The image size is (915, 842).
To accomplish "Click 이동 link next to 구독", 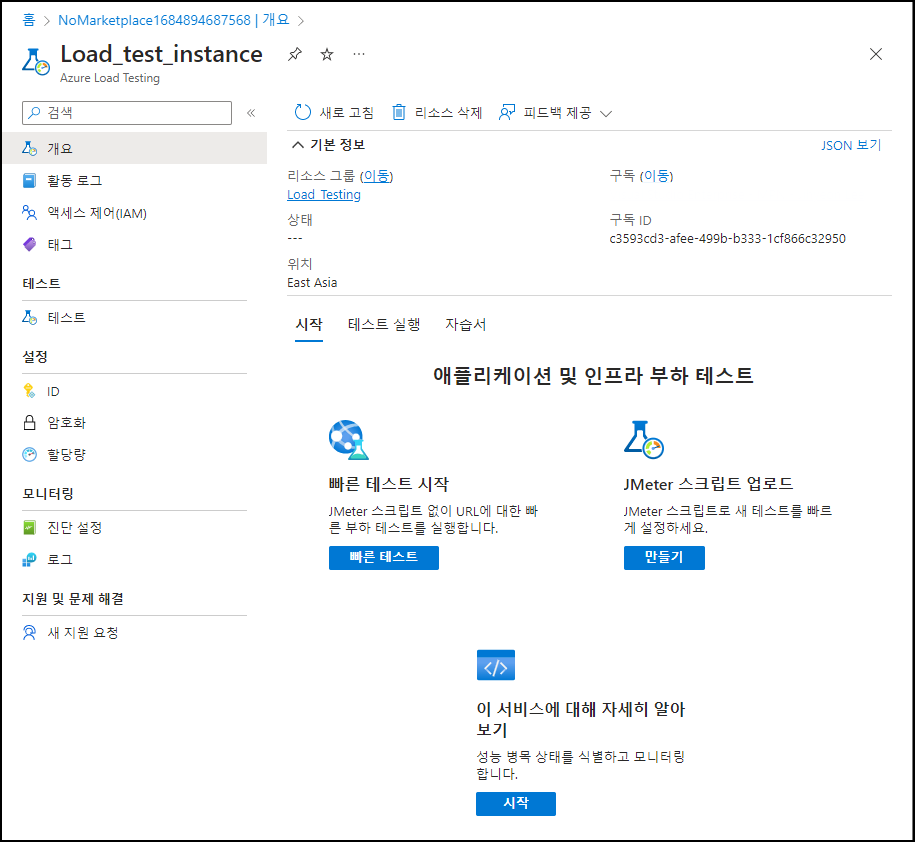I will pos(656,176).
